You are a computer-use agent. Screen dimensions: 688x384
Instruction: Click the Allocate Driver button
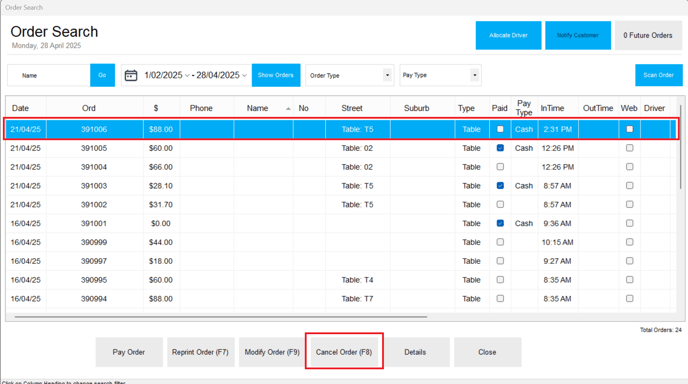(508, 35)
